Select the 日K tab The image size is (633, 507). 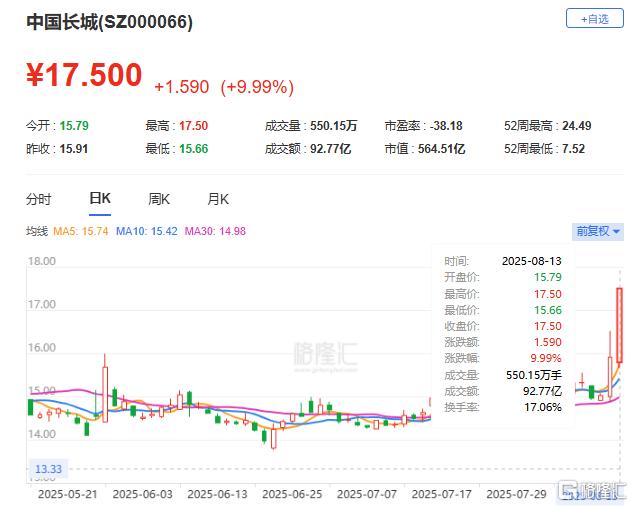[100, 199]
